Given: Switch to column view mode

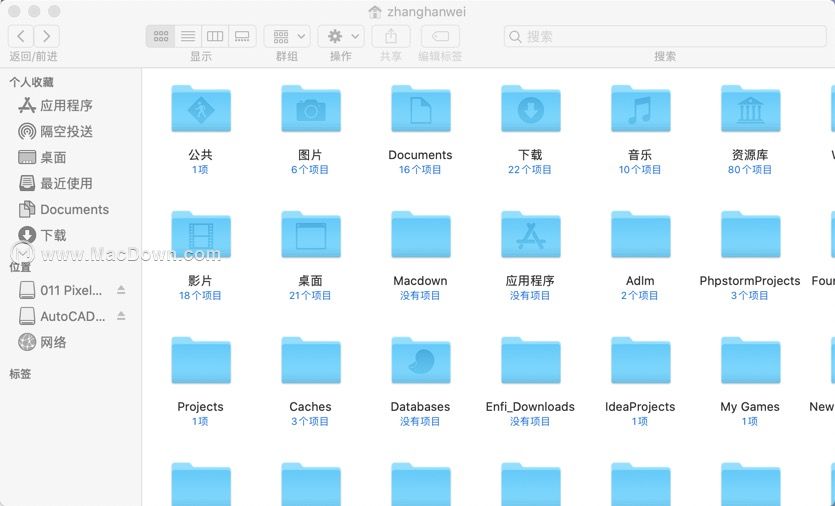Looking at the screenshot, I should [x=215, y=36].
